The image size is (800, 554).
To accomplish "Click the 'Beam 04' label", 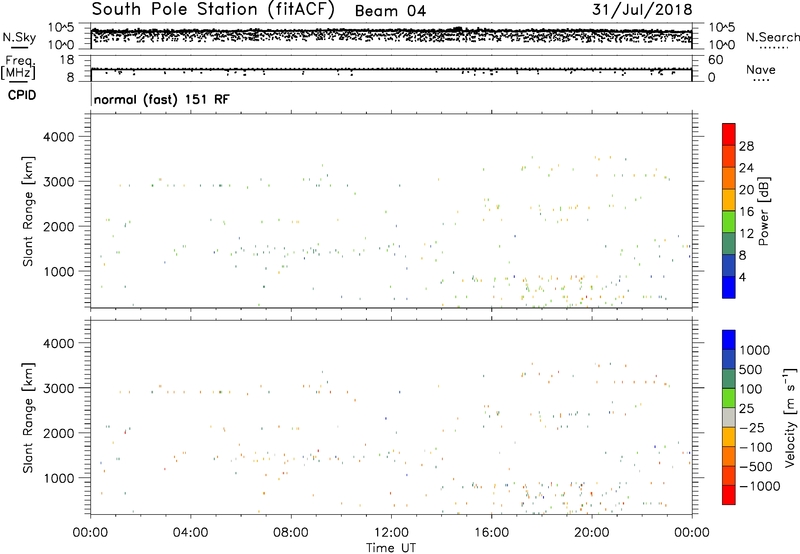I will 390,11.
